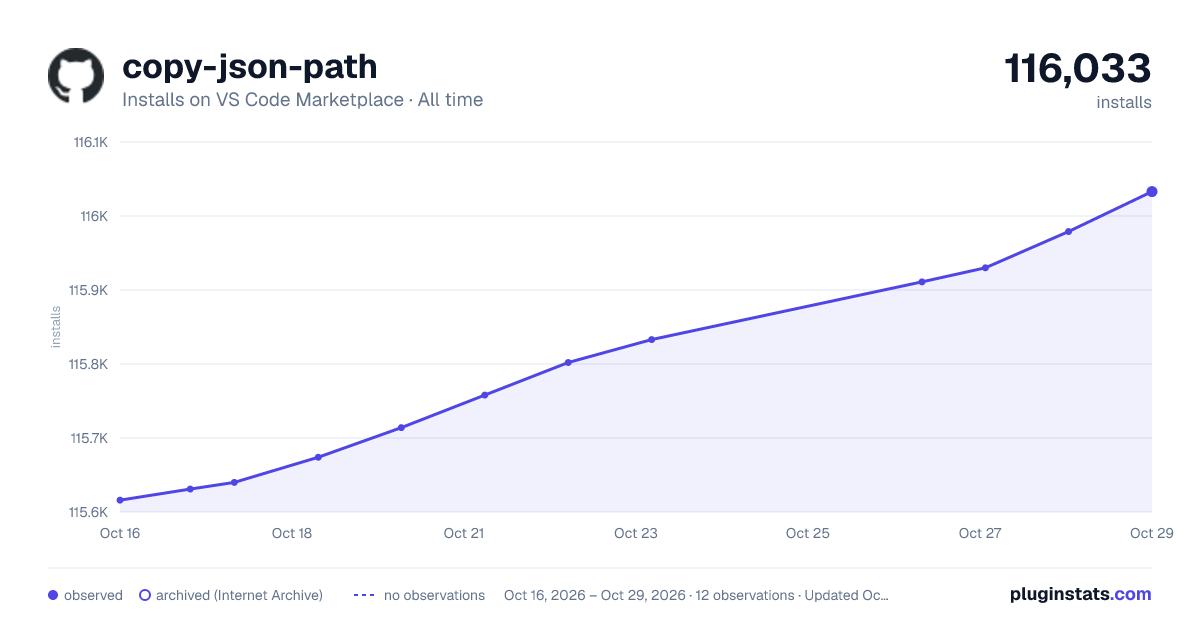The height and width of the screenshot is (630, 1200).
Task: Select the data point at Oct 23
Action: (652, 340)
